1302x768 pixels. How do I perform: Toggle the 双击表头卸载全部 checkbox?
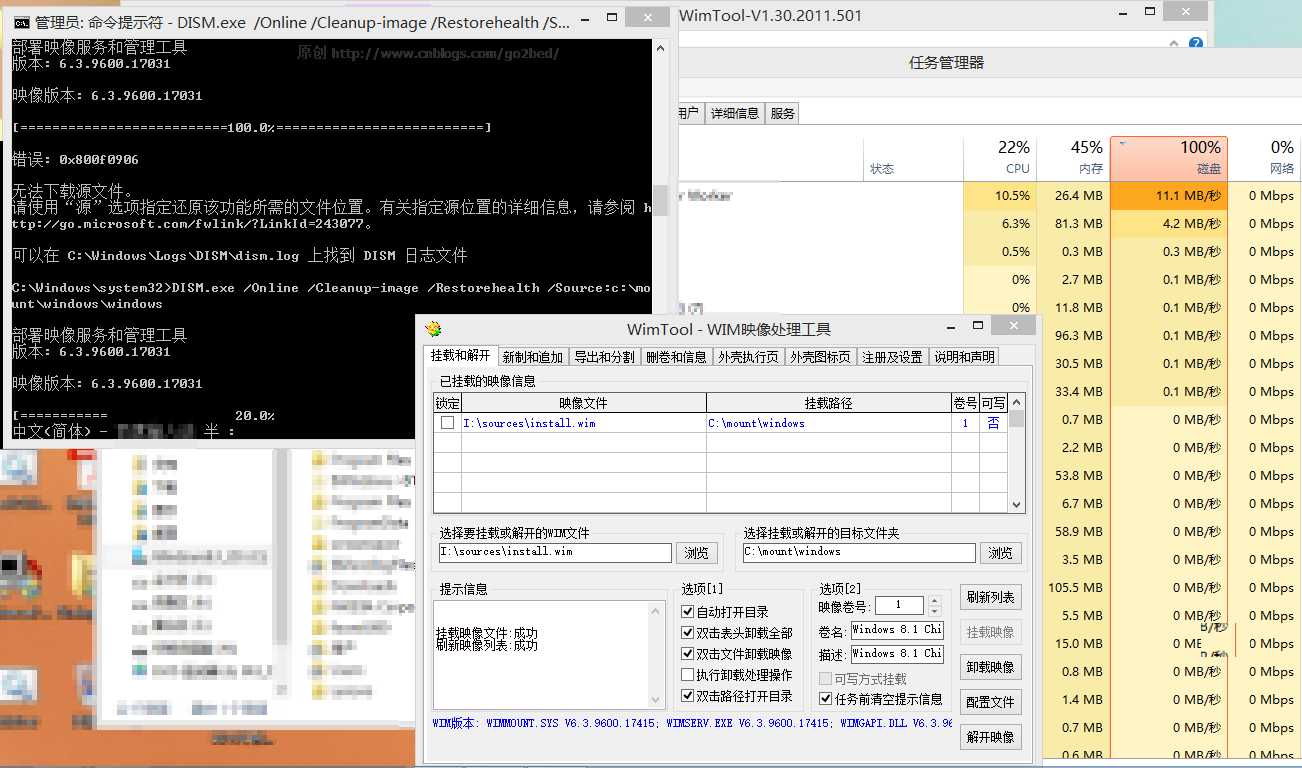688,632
